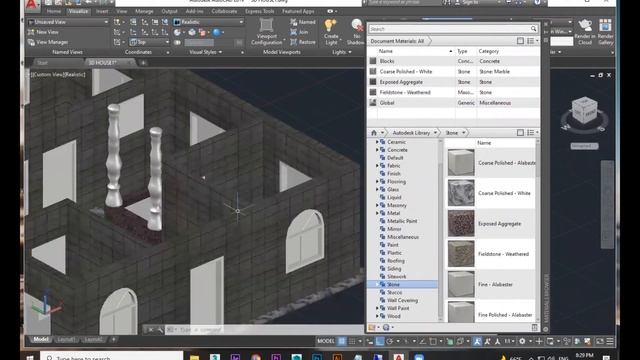Click the search magnifier in Materials Browser
Image resolution: width=640 pixels, height=360 pixels.
(x=533, y=29)
